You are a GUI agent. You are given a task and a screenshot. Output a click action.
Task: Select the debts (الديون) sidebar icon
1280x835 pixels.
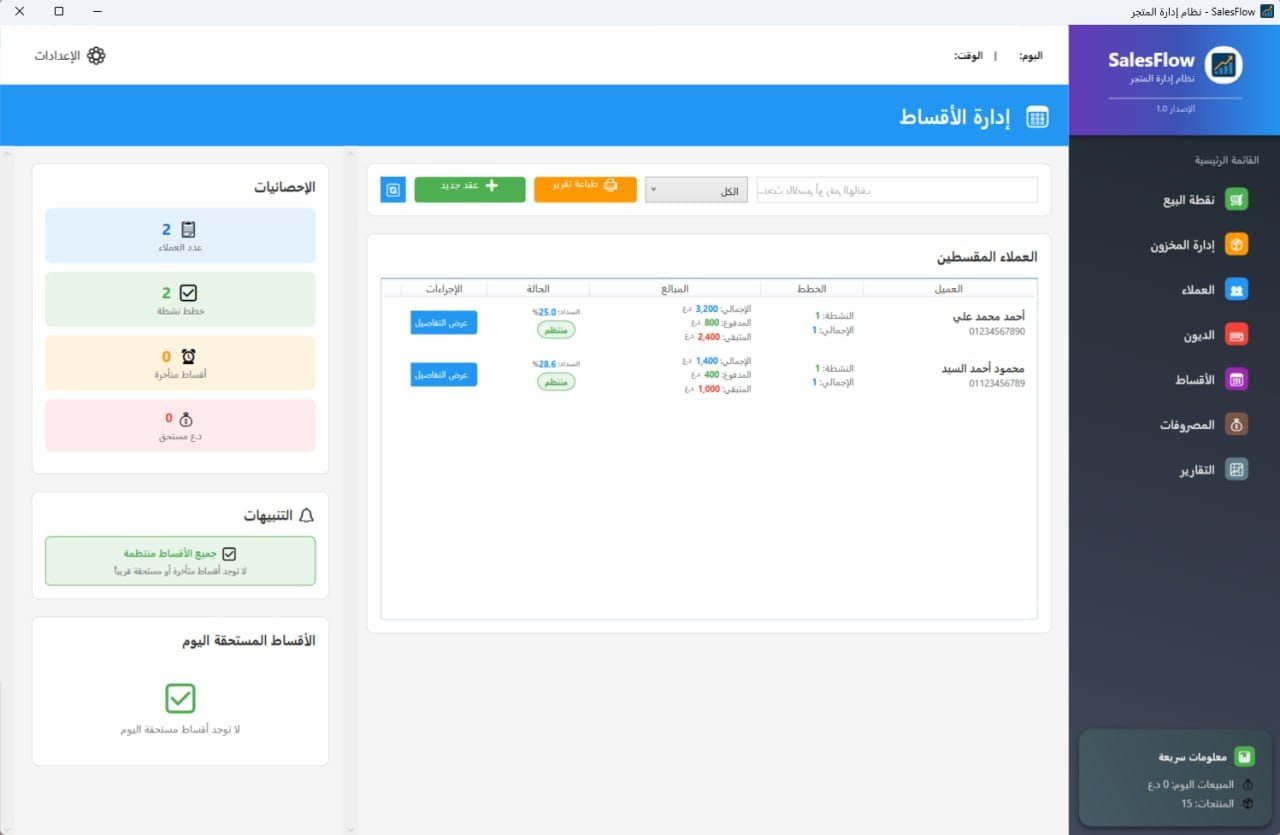point(1237,335)
